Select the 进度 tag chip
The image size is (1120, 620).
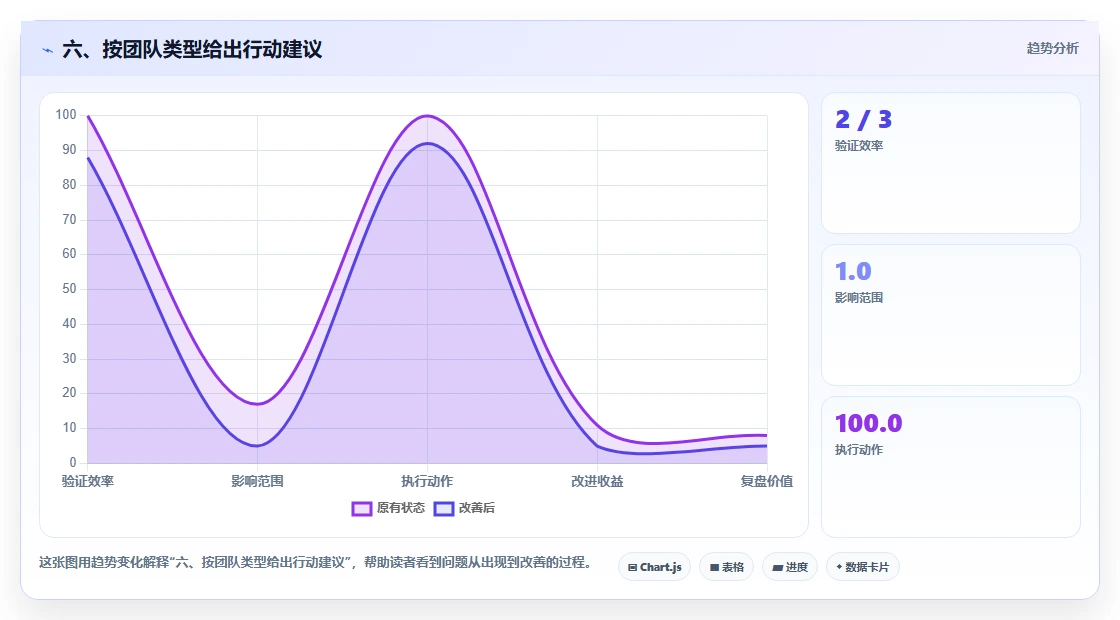point(790,567)
